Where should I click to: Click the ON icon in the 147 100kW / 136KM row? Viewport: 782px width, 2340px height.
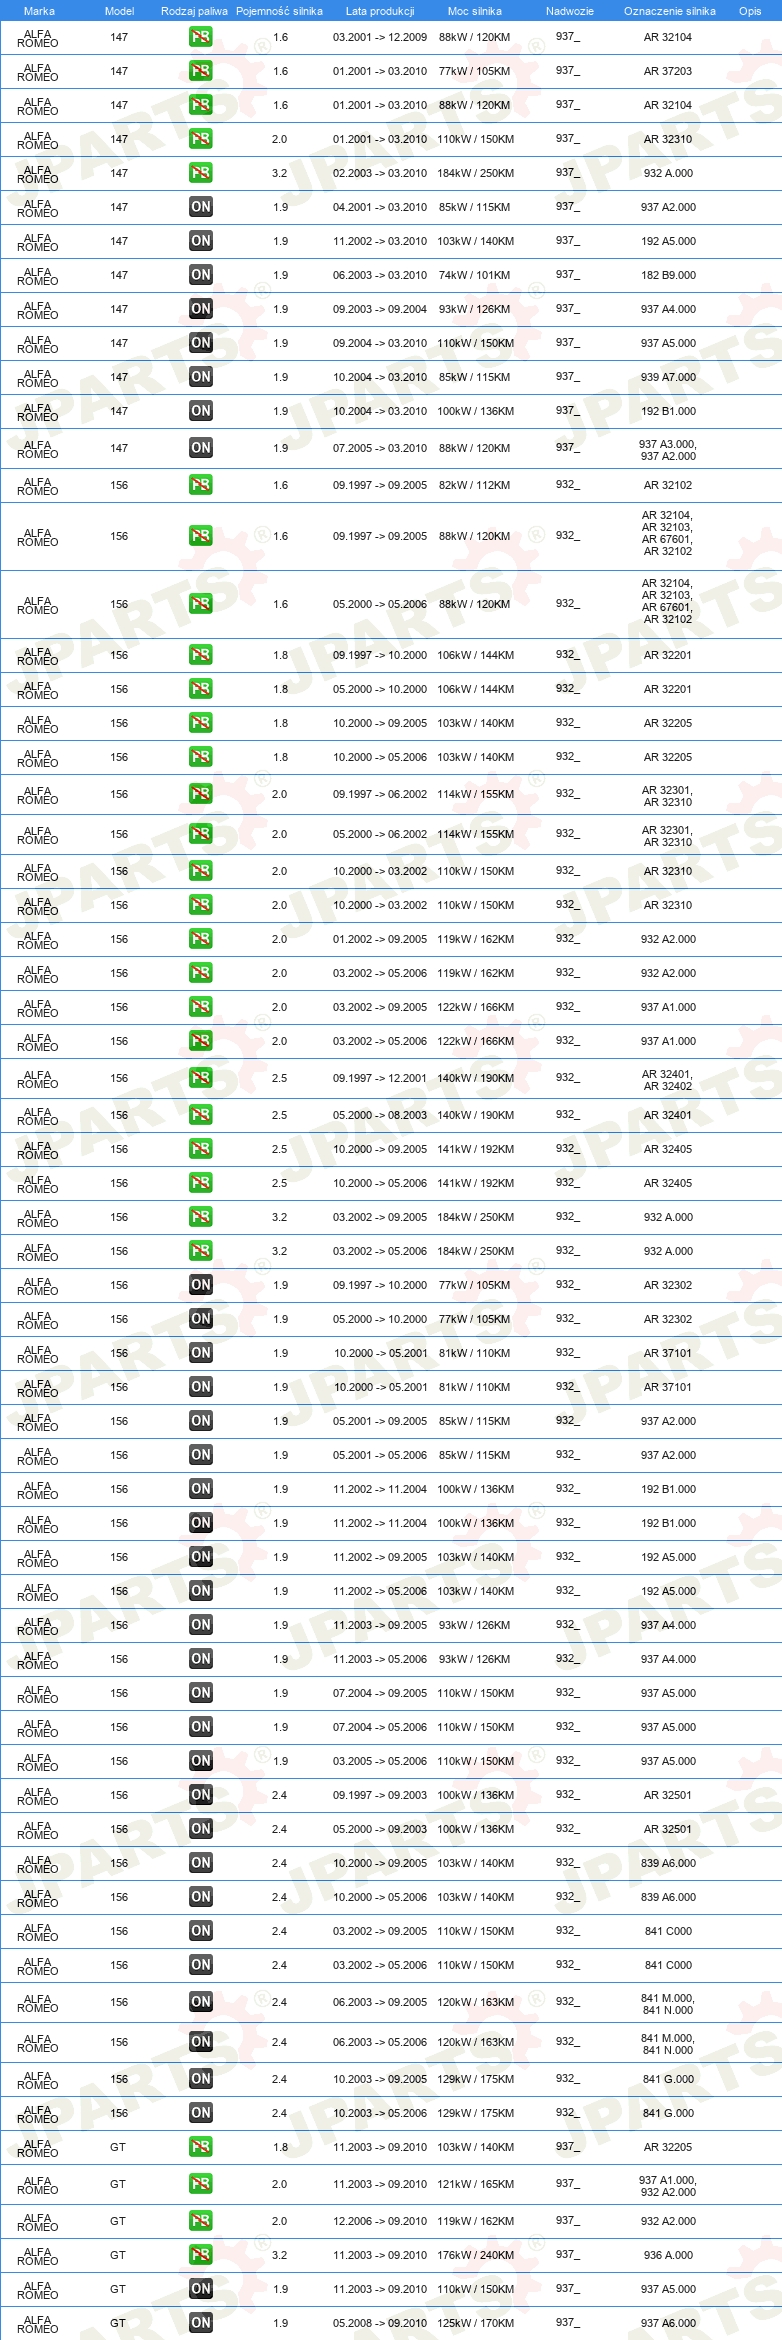tap(200, 411)
